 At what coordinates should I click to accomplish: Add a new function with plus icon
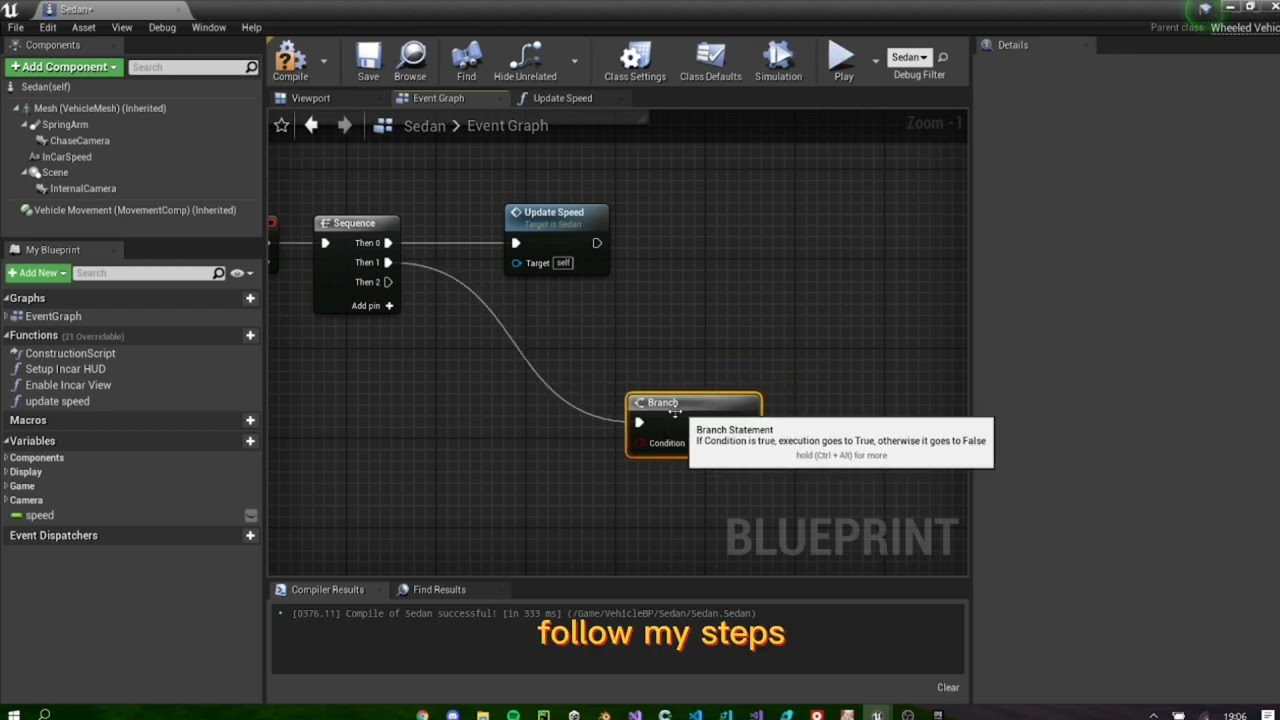pyautogui.click(x=250, y=336)
